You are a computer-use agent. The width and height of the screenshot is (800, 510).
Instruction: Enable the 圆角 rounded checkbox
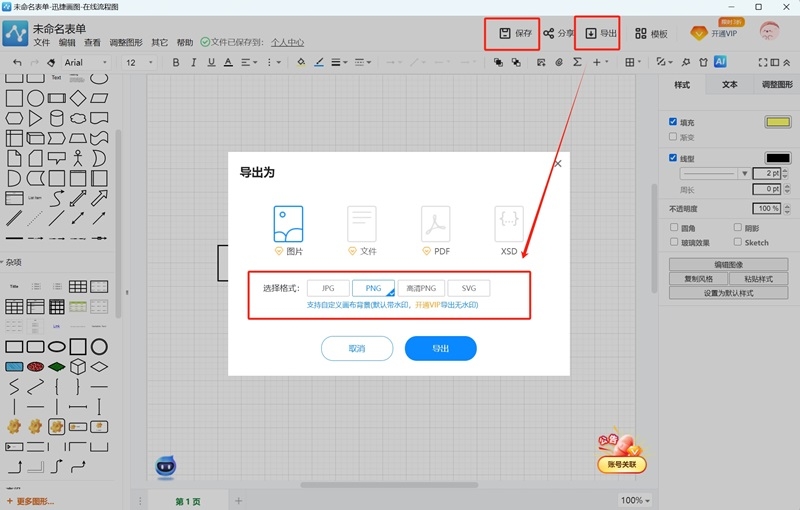674,227
